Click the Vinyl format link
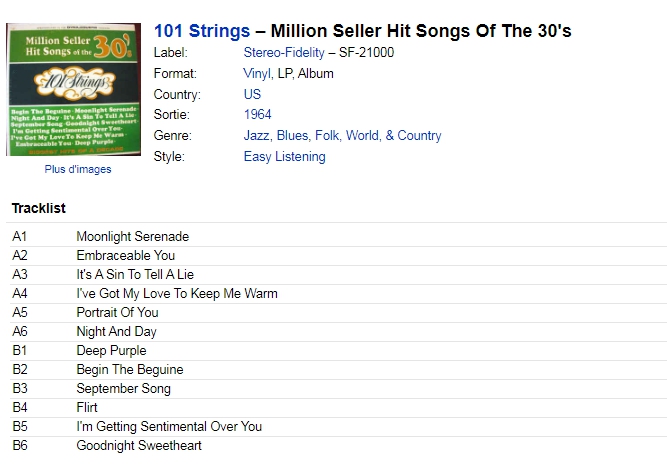The width and height of the screenshot is (667, 465). point(257,74)
